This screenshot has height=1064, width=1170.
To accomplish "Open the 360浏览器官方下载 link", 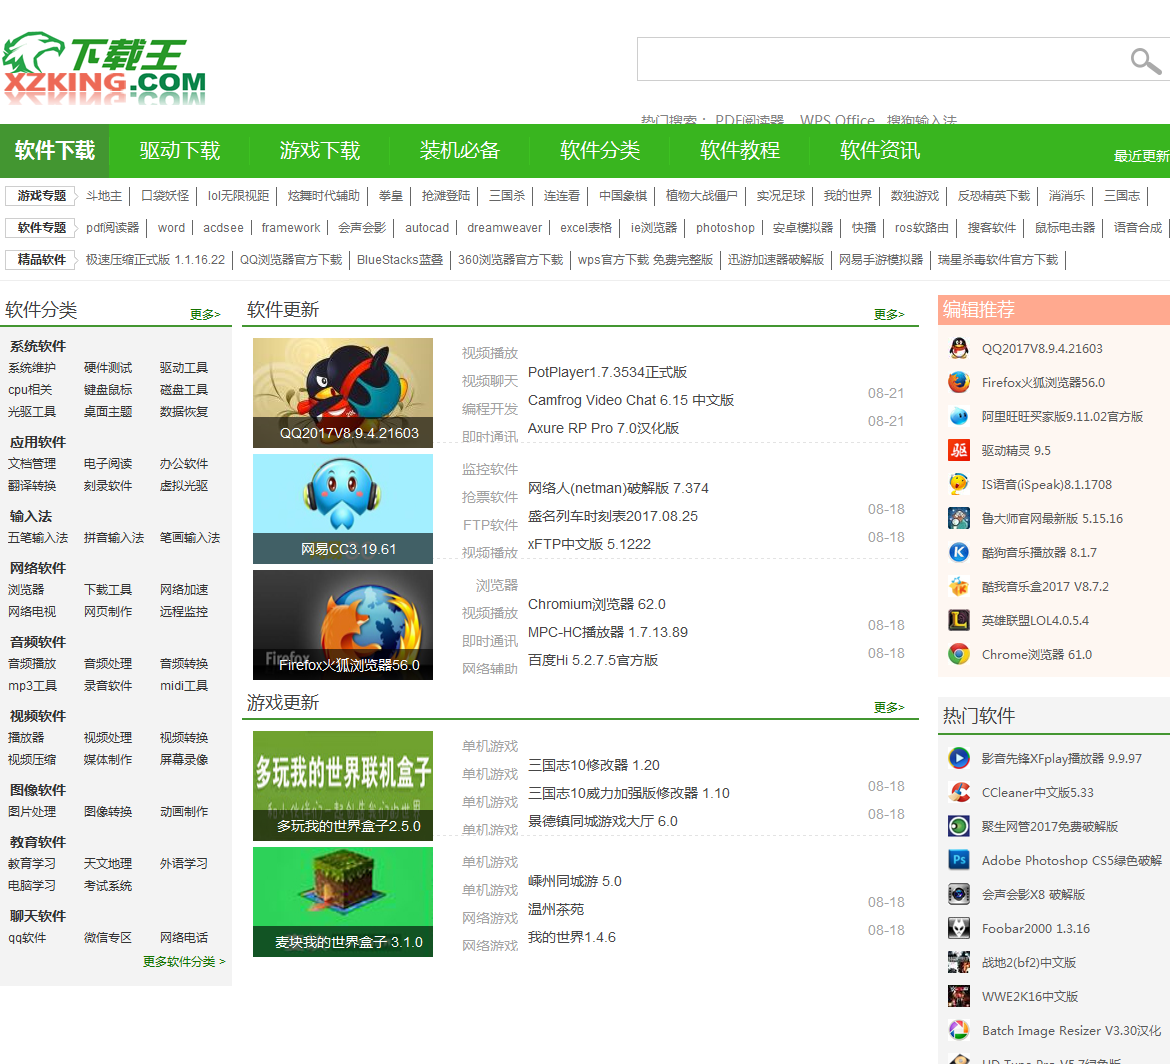I will tap(510, 260).
